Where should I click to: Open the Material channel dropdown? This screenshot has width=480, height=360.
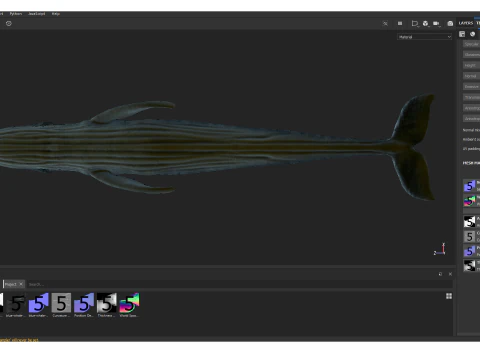(424, 37)
